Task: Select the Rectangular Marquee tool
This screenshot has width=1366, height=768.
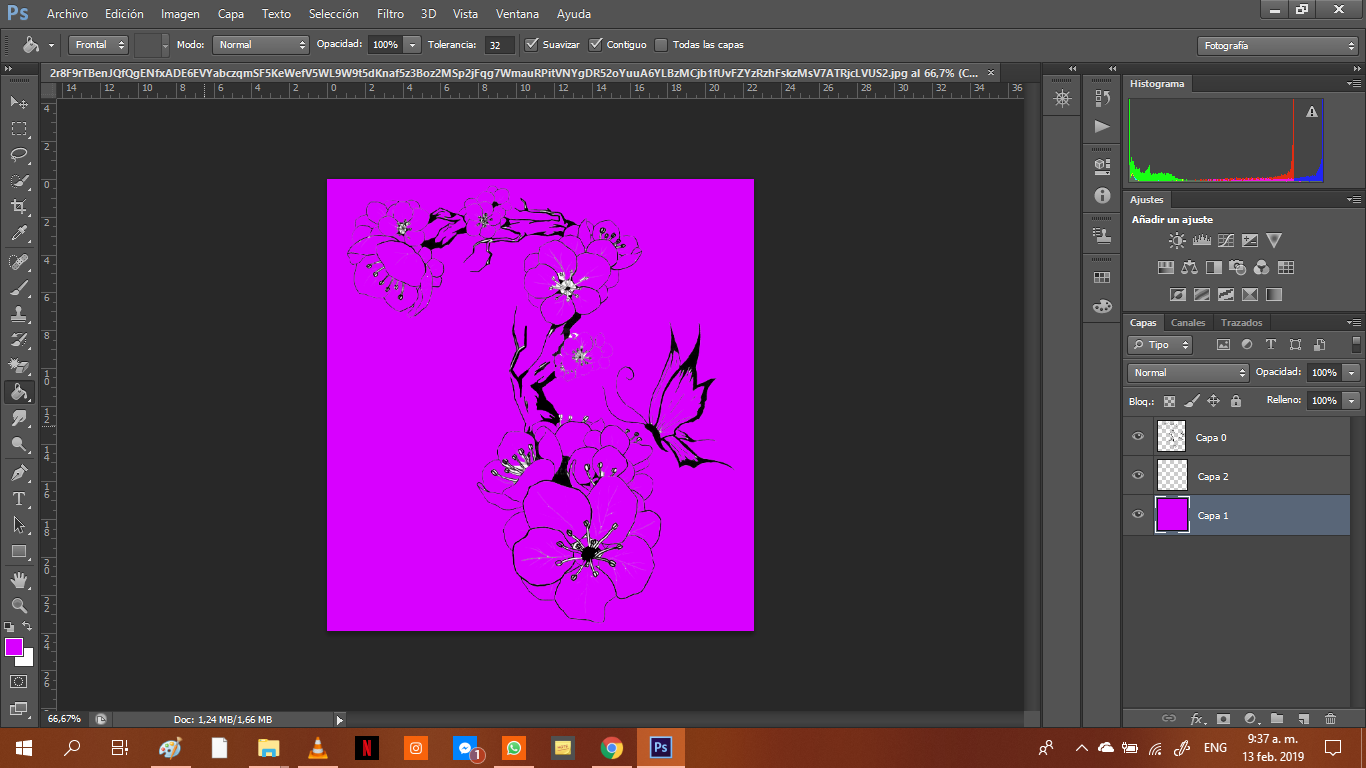Action: 19,128
